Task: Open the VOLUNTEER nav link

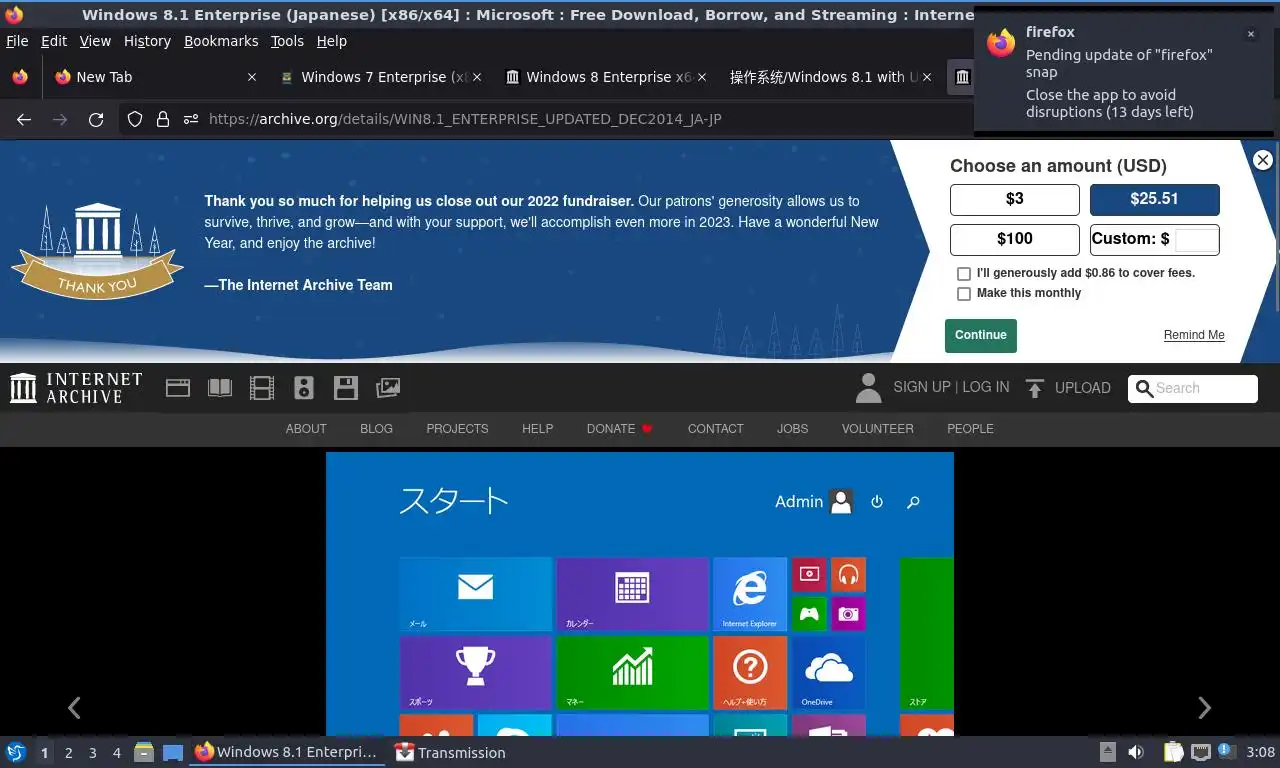Action: (877, 429)
